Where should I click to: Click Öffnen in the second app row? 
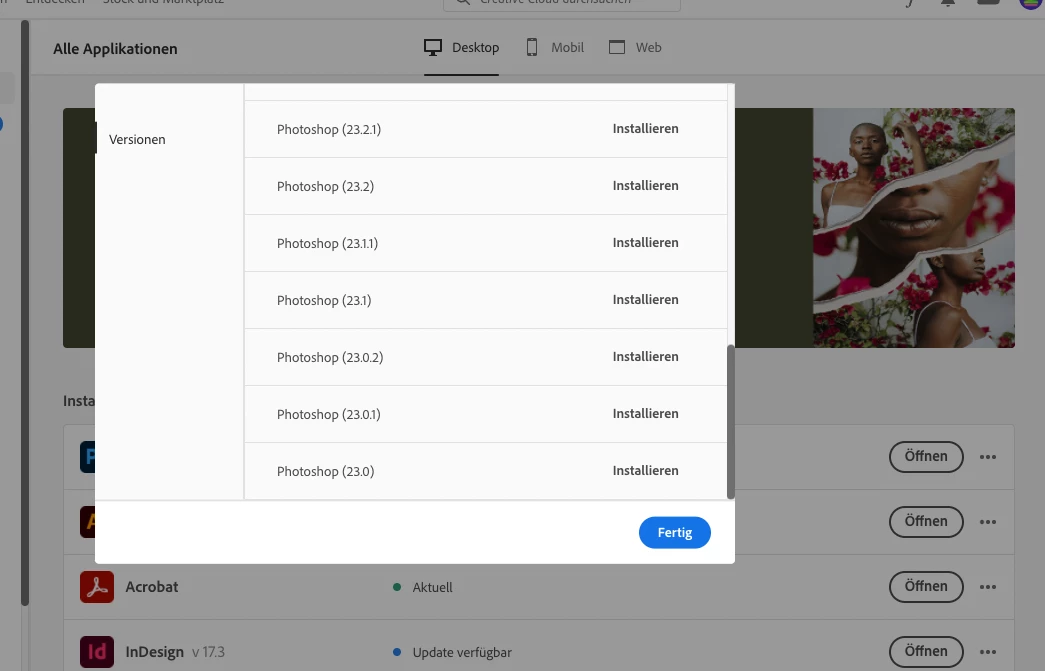pos(926,521)
